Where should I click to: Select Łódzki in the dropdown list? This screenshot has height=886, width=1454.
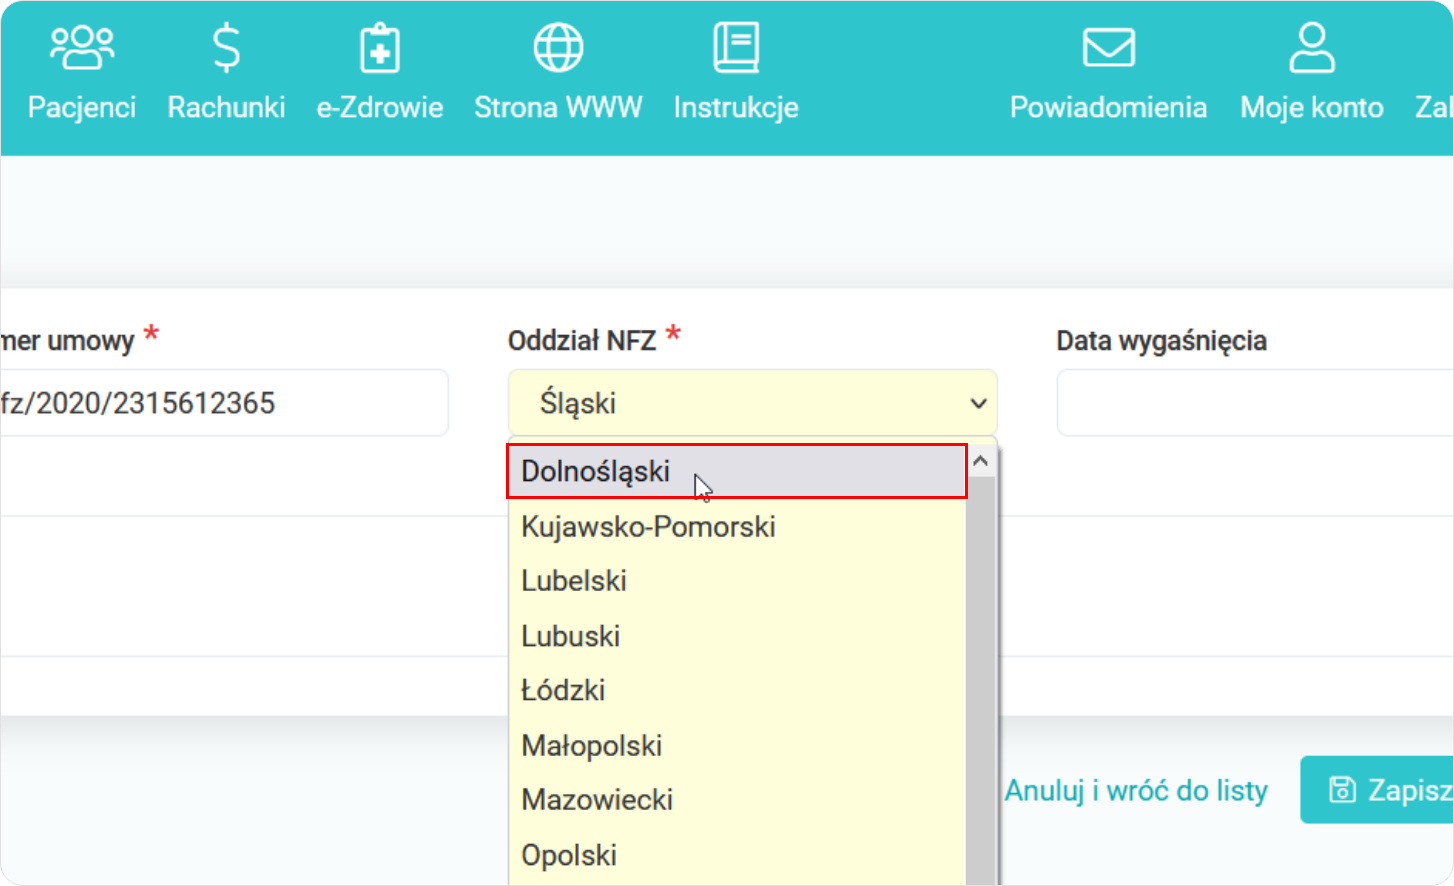coord(737,690)
